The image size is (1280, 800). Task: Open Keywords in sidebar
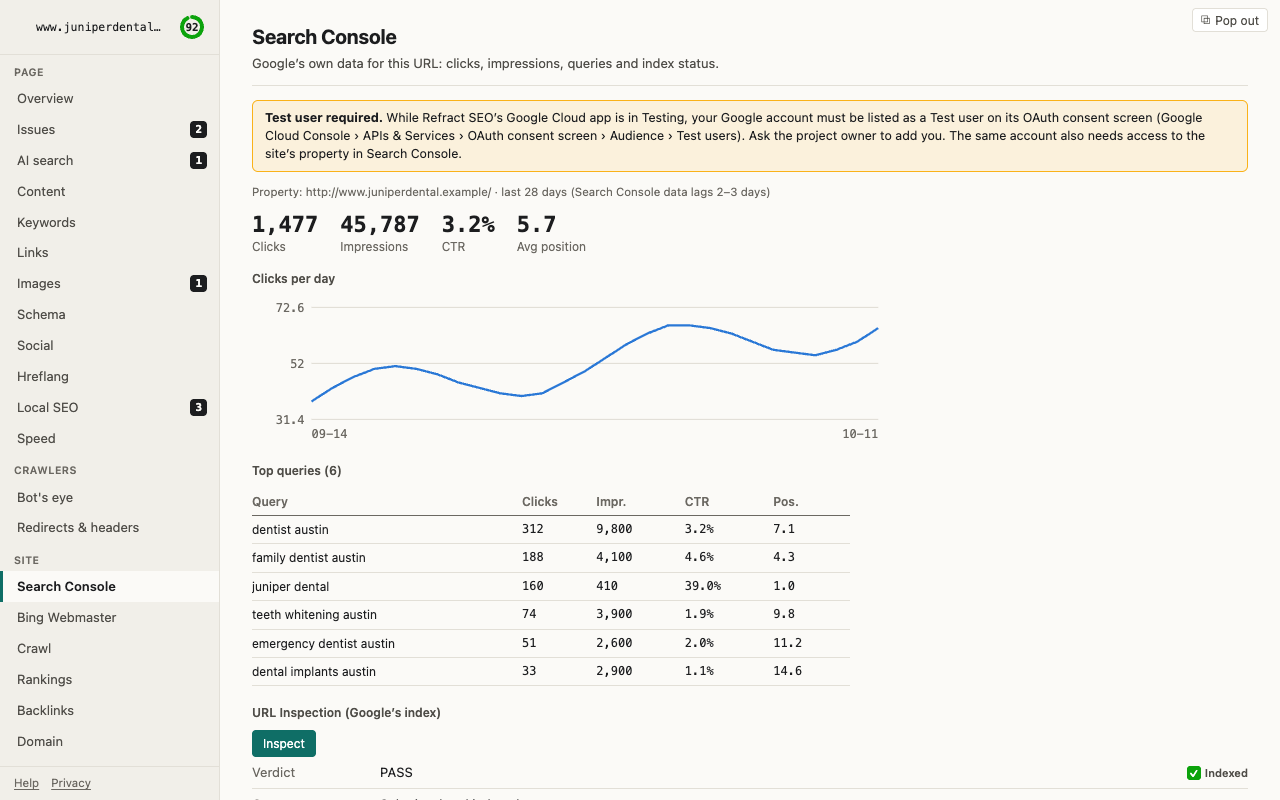[x=110, y=222]
